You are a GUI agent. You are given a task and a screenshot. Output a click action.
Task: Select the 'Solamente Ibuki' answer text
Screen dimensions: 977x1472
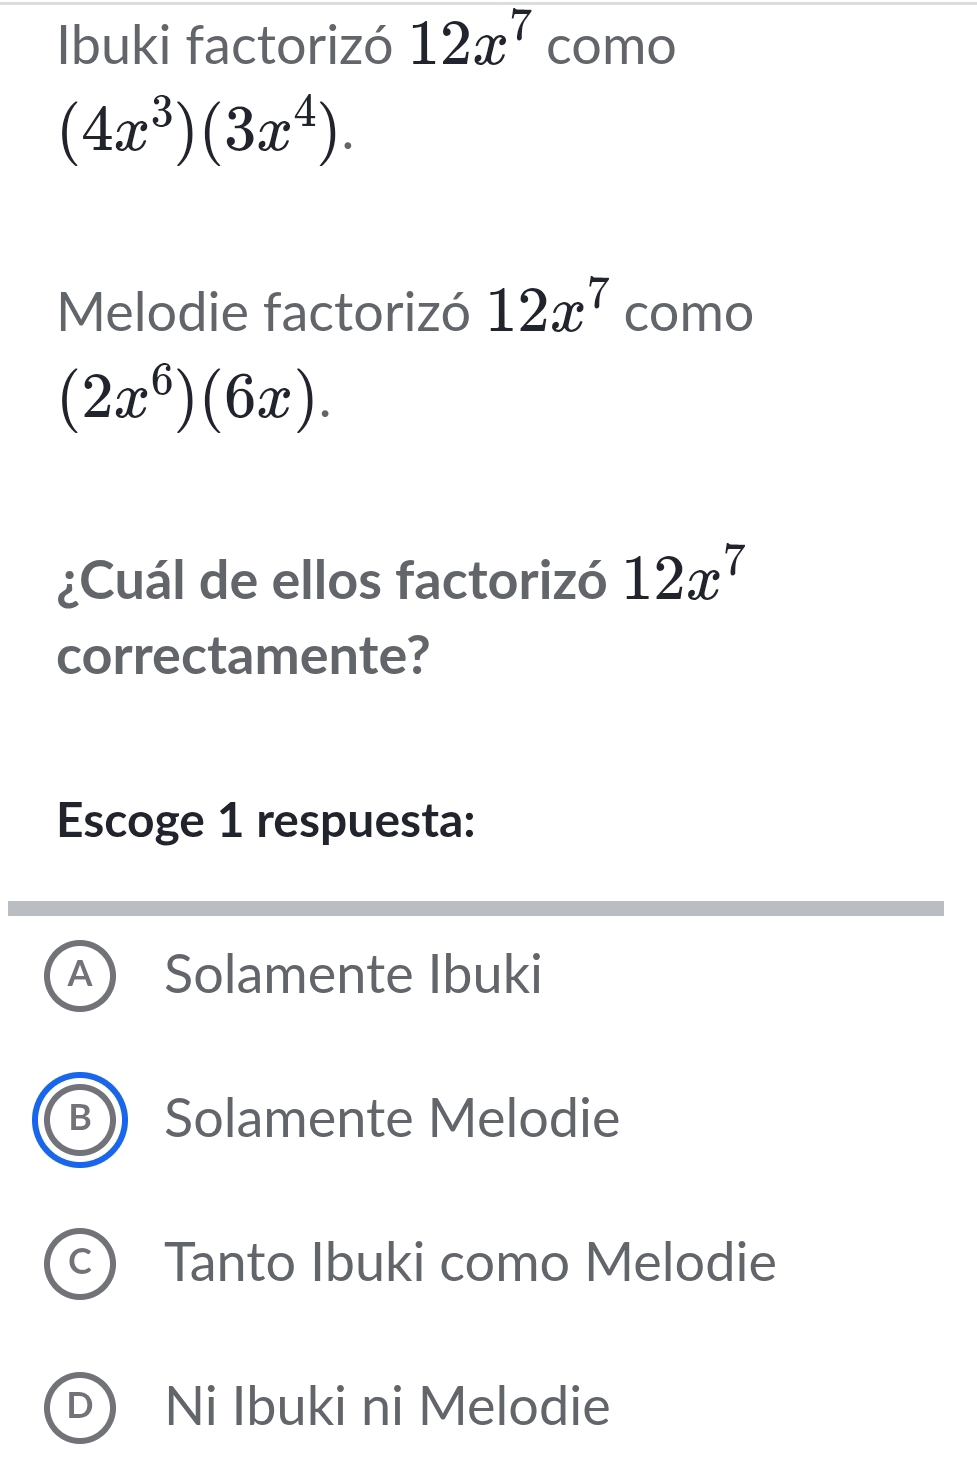click(x=353, y=975)
